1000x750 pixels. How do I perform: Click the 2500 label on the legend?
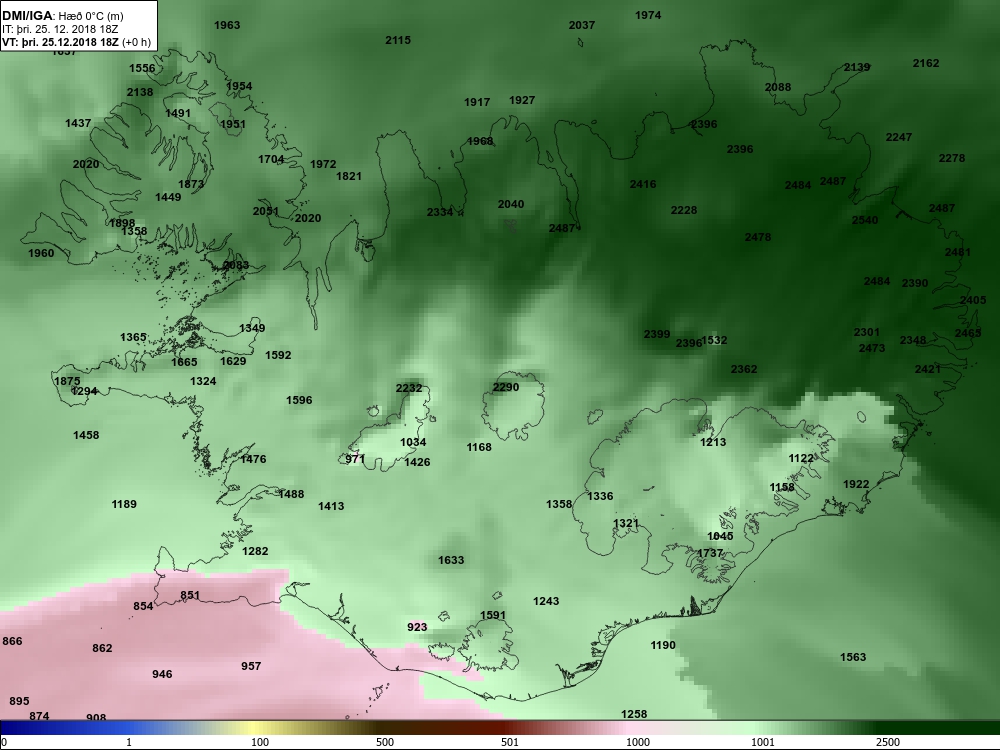click(888, 742)
